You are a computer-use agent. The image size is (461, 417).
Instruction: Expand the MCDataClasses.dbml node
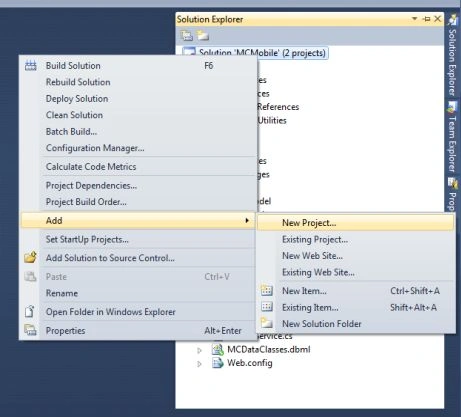click(x=199, y=350)
